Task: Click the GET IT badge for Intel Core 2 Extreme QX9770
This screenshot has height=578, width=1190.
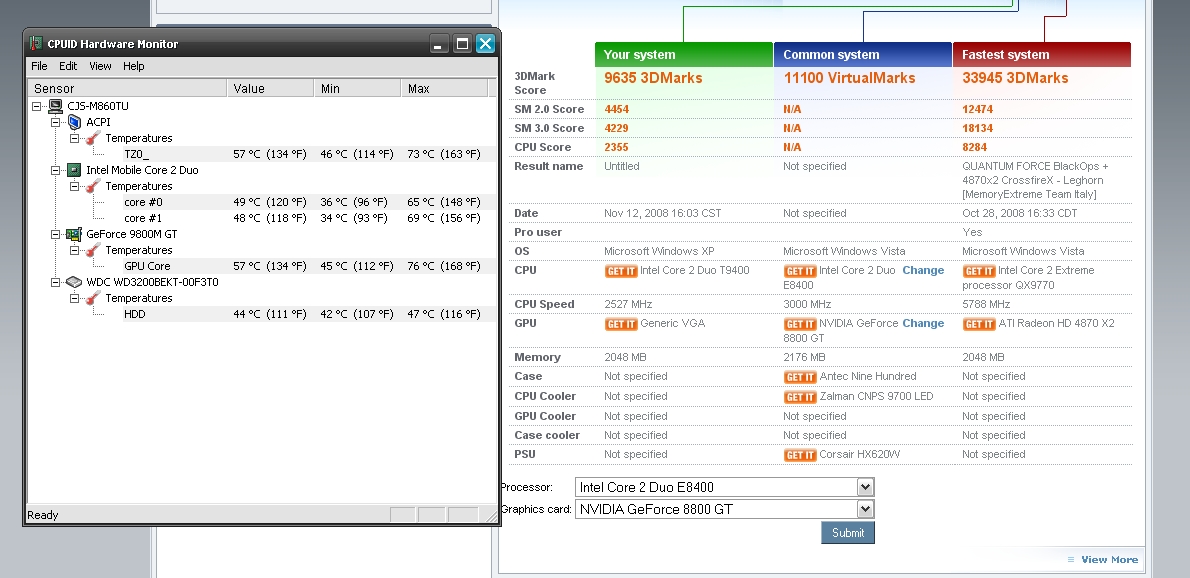Action: tap(979, 271)
